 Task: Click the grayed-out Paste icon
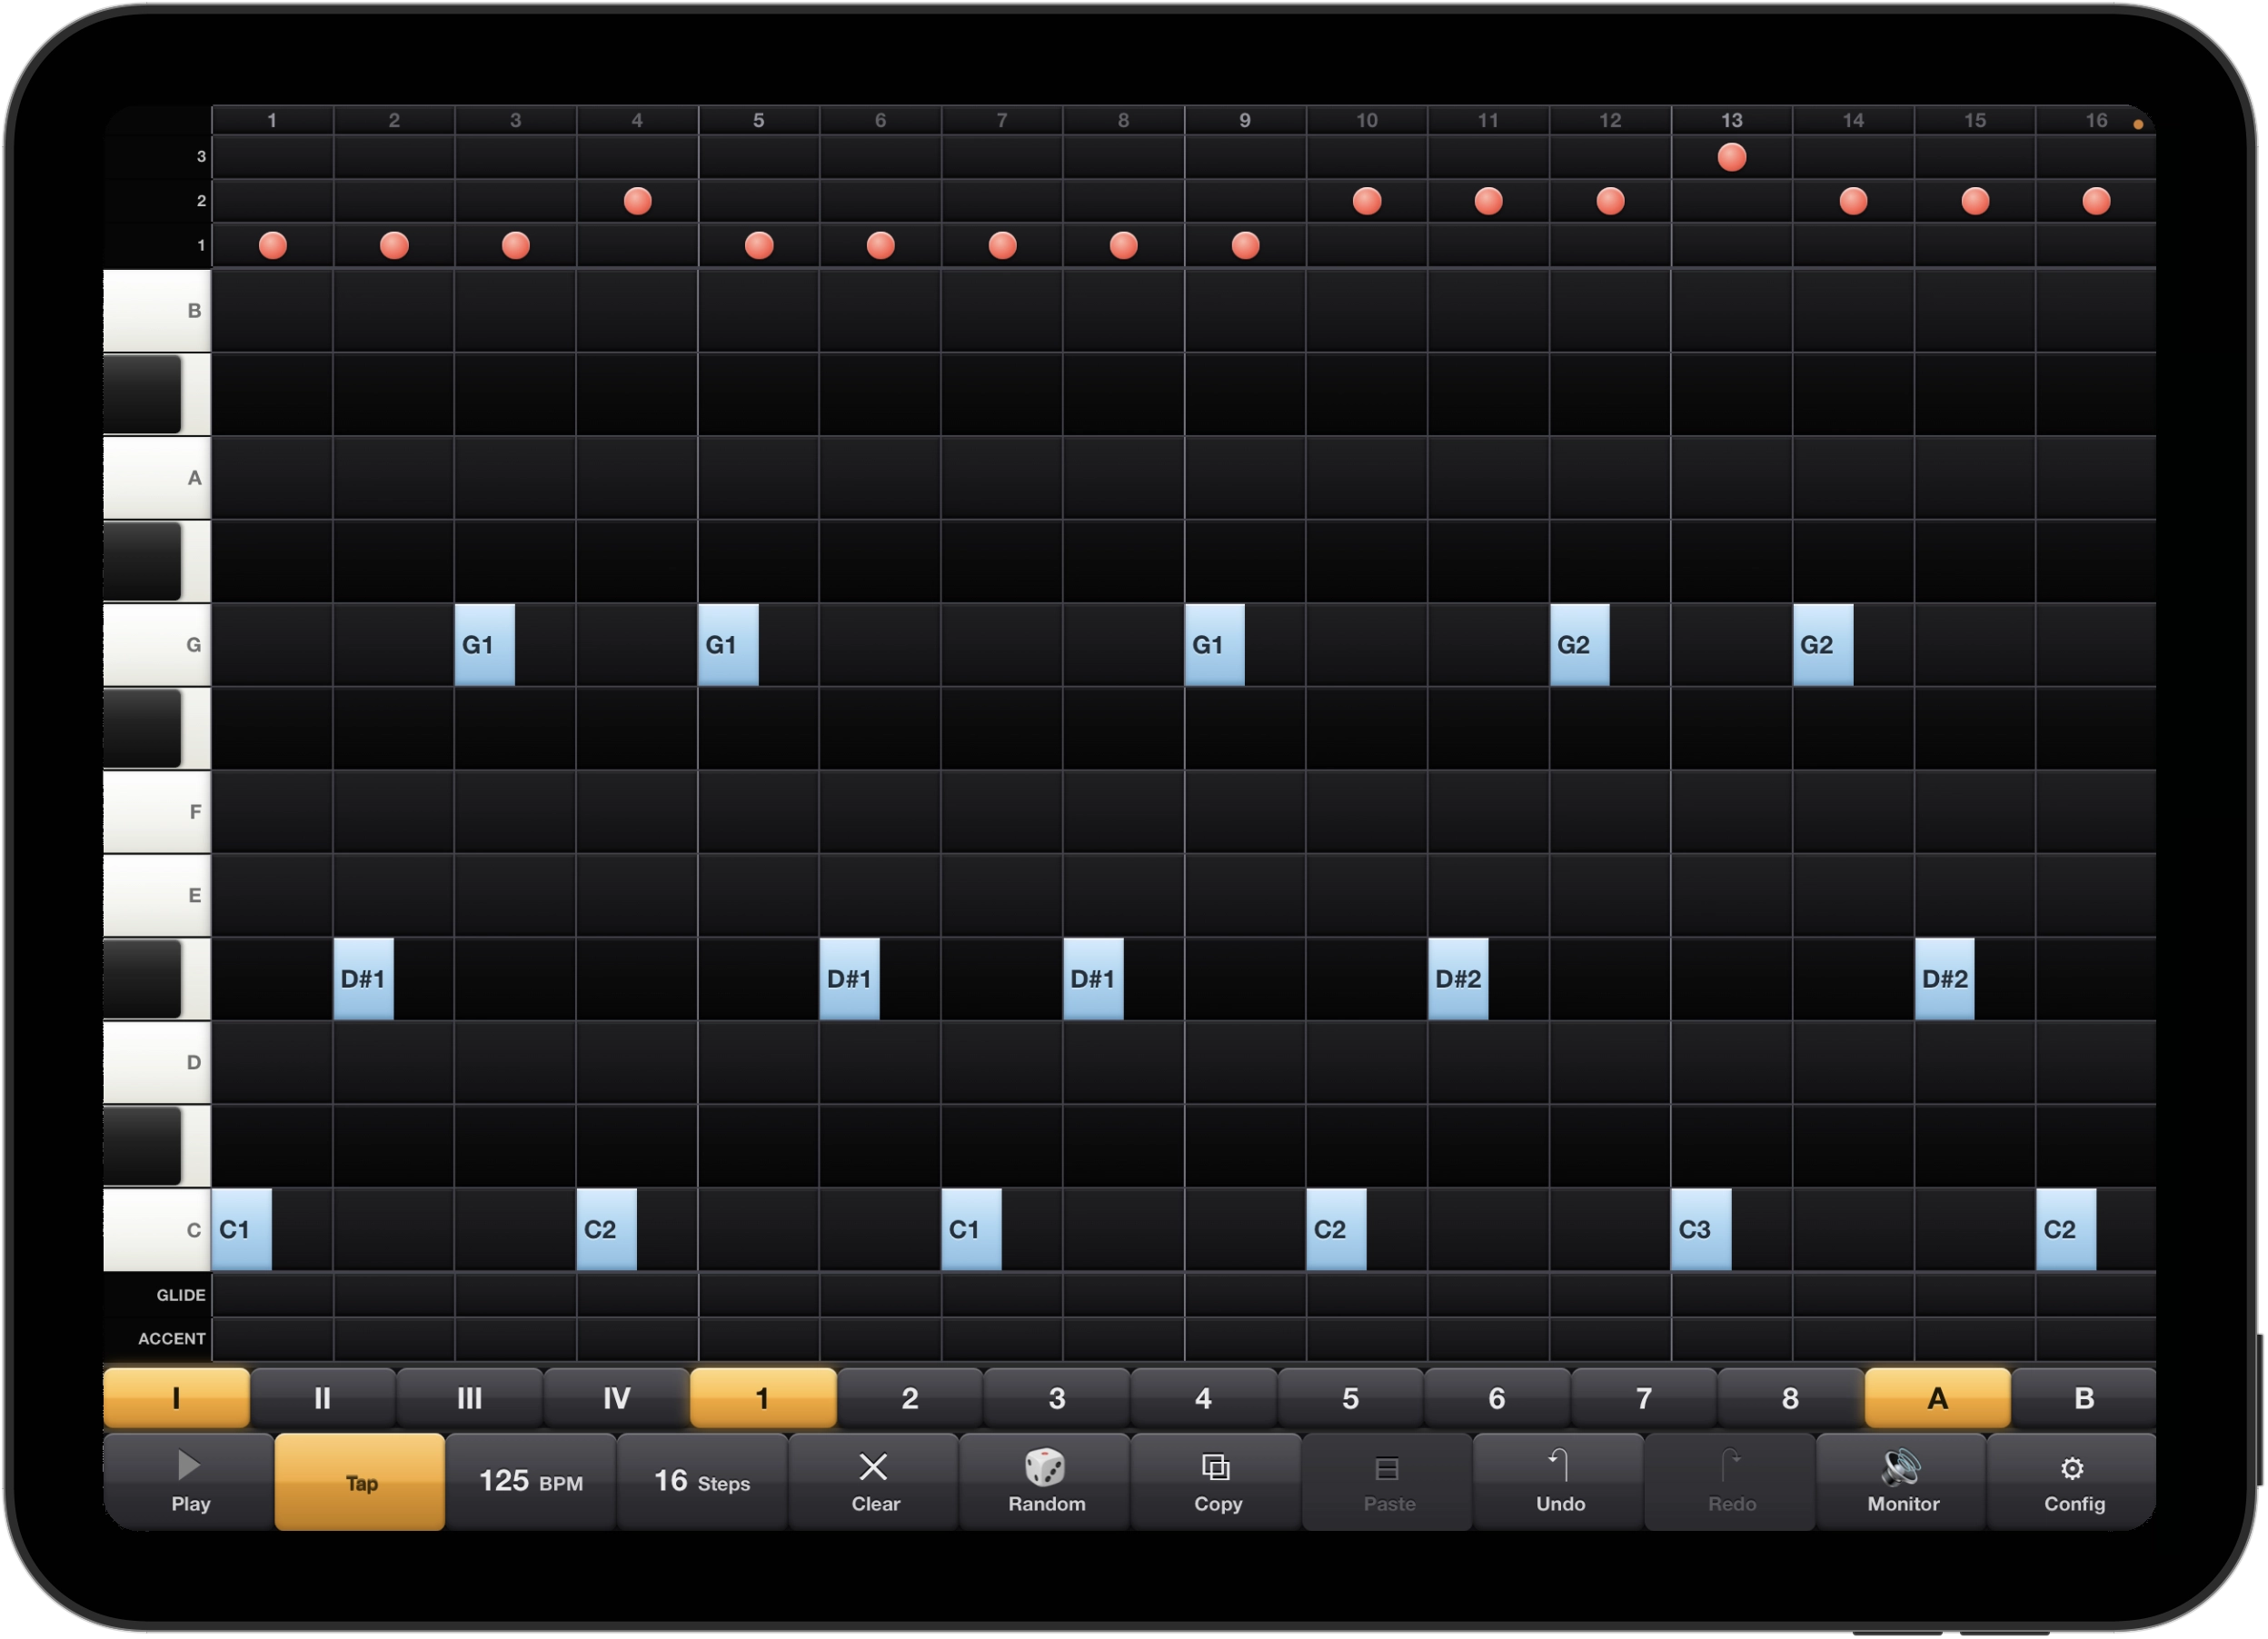click(x=1388, y=1468)
